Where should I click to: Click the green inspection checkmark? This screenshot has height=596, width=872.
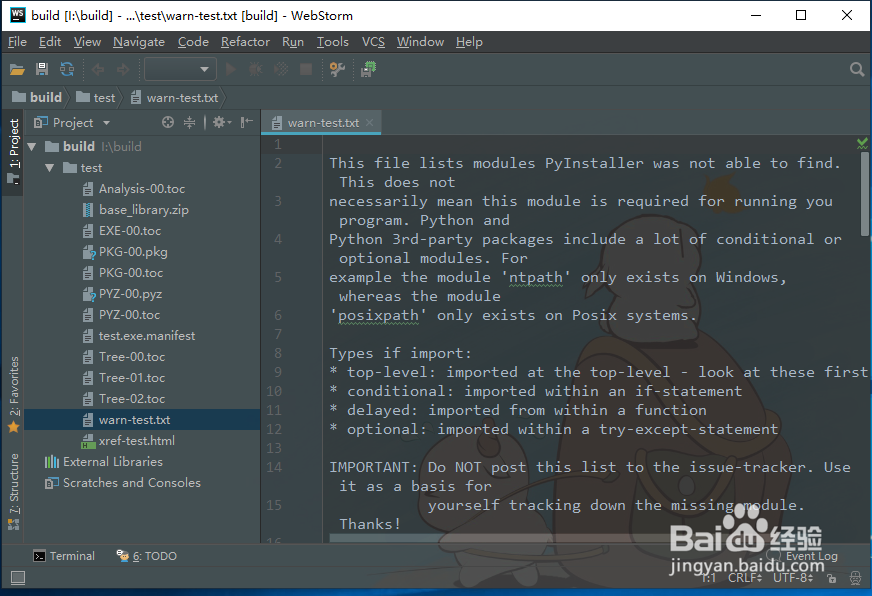click(862, 143)
